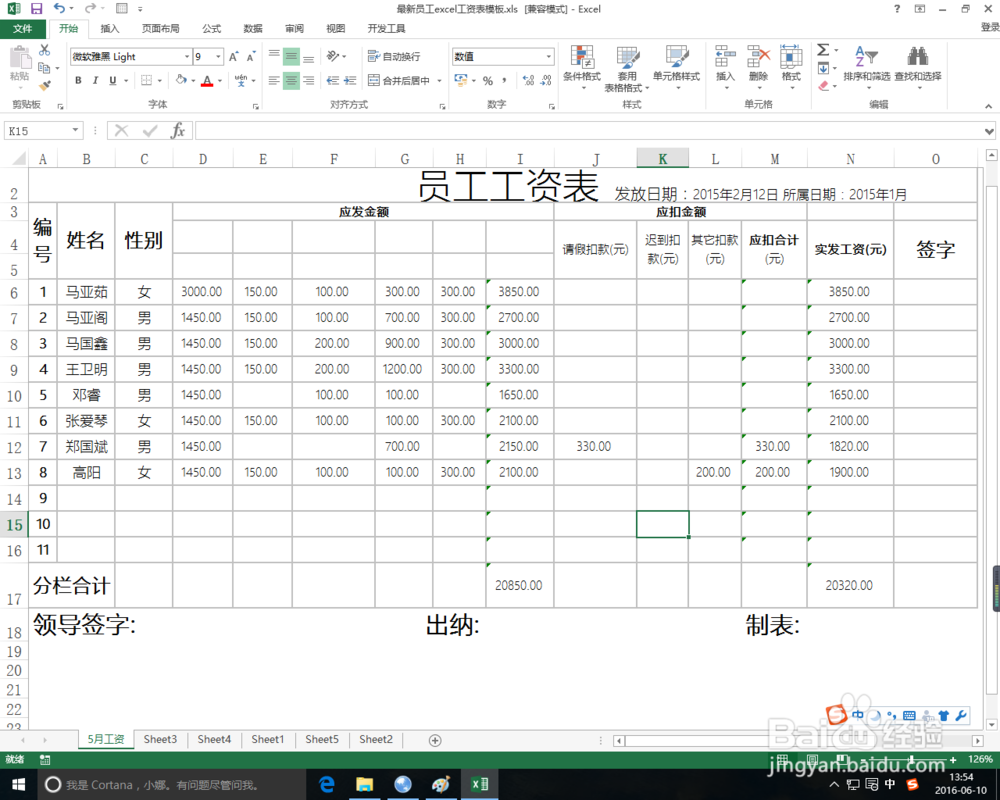Image resolution: width=1000 pixels, height=800 pixels.
Task: Select column K header
Action: tap(663, 159)
